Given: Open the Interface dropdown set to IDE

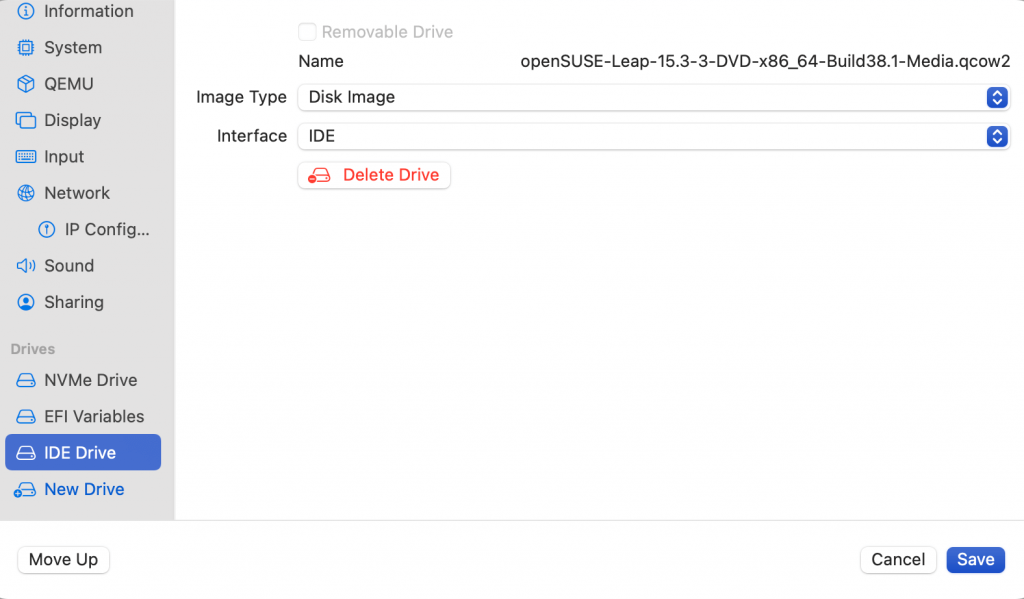Looking at the screenshot, I should [x=654, y=136].
